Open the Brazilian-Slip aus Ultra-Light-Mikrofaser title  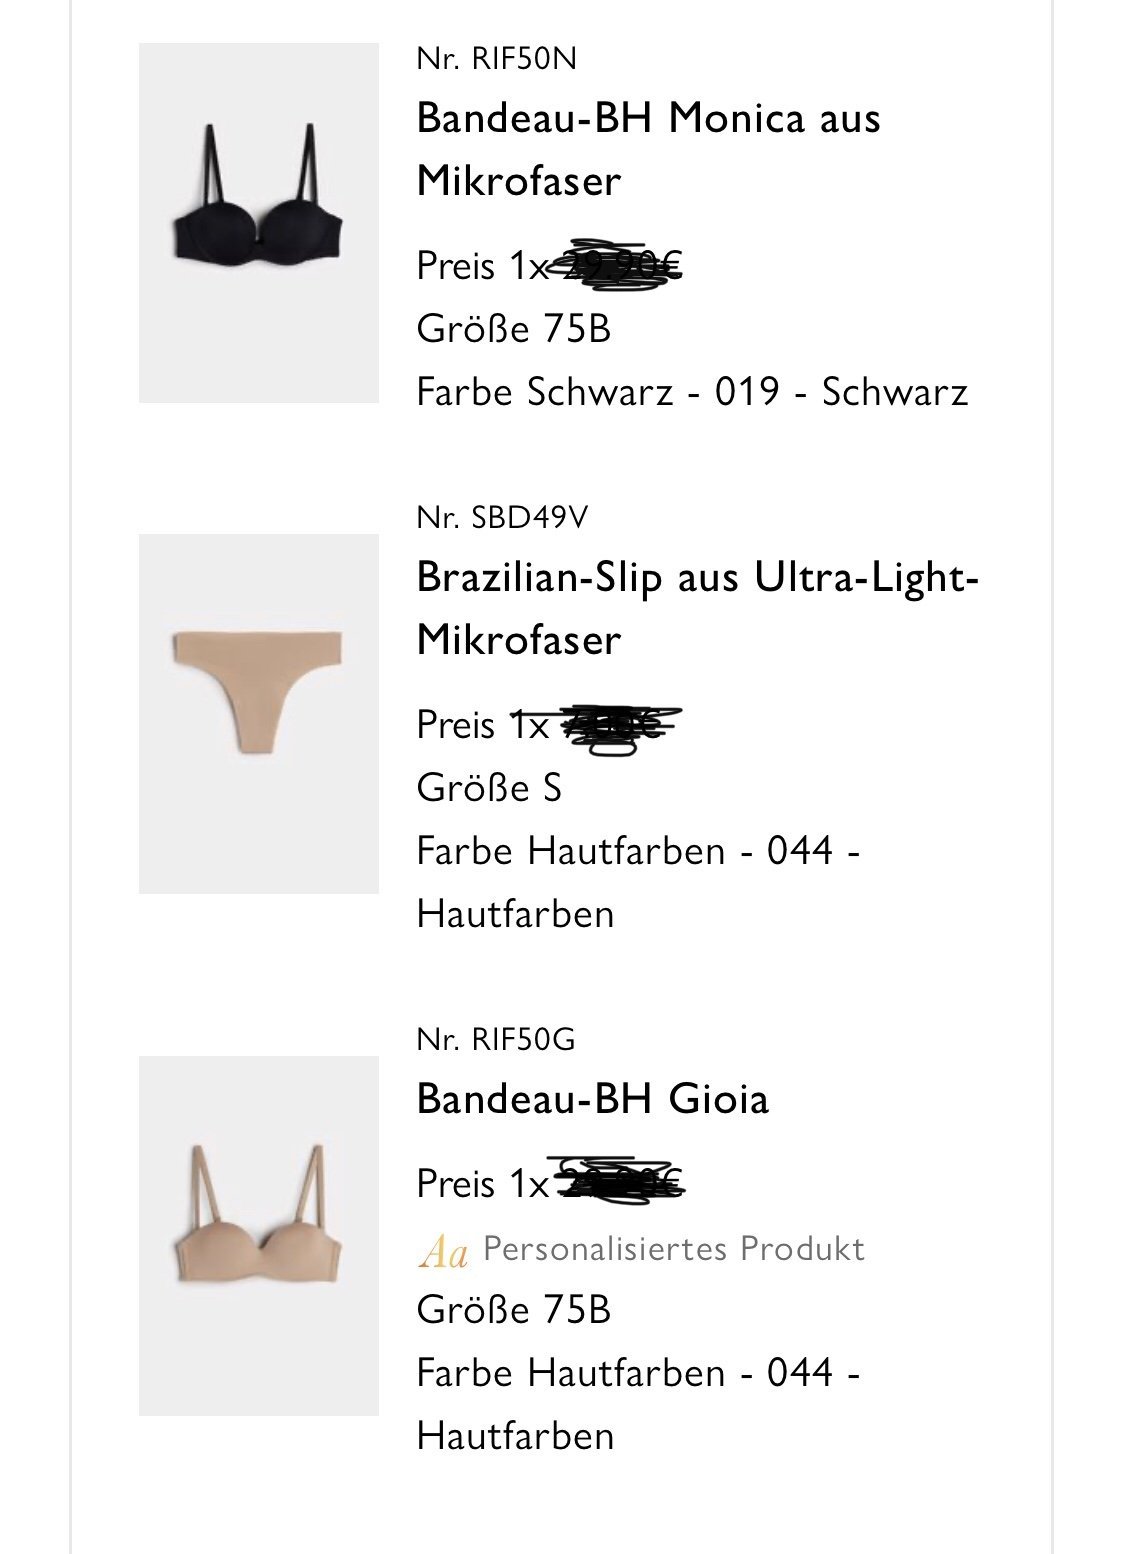tap(696, 608)
